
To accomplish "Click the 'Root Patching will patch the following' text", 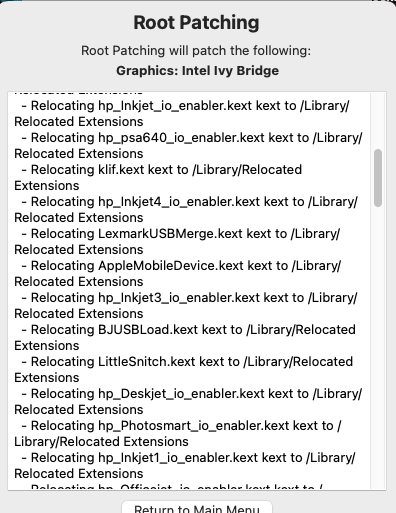I will click(196, 51).
